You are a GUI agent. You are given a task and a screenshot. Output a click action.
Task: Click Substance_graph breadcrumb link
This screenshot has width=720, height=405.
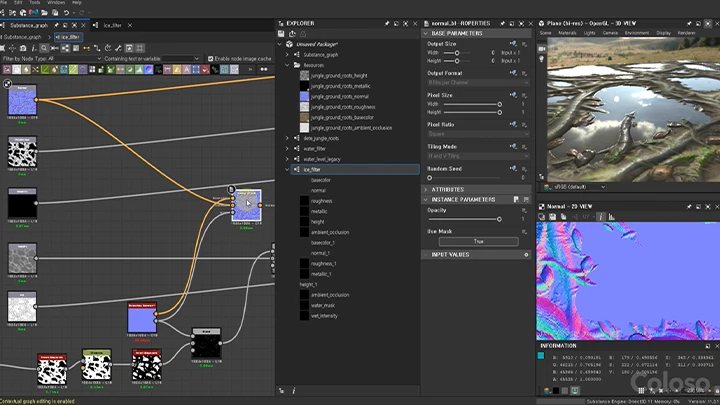[22, 37]
